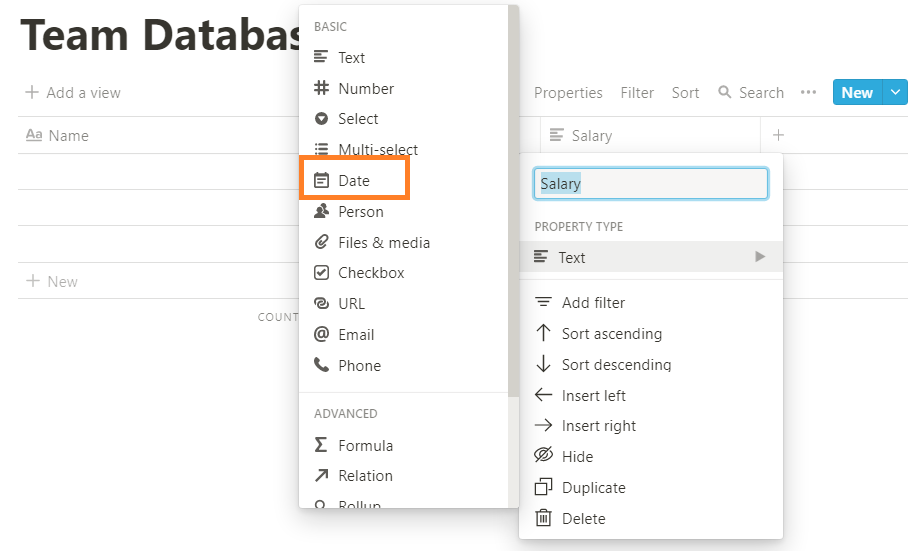Click into the Salary name input field
This screenshot has height=551, width=922.
(x=650, y=183)
